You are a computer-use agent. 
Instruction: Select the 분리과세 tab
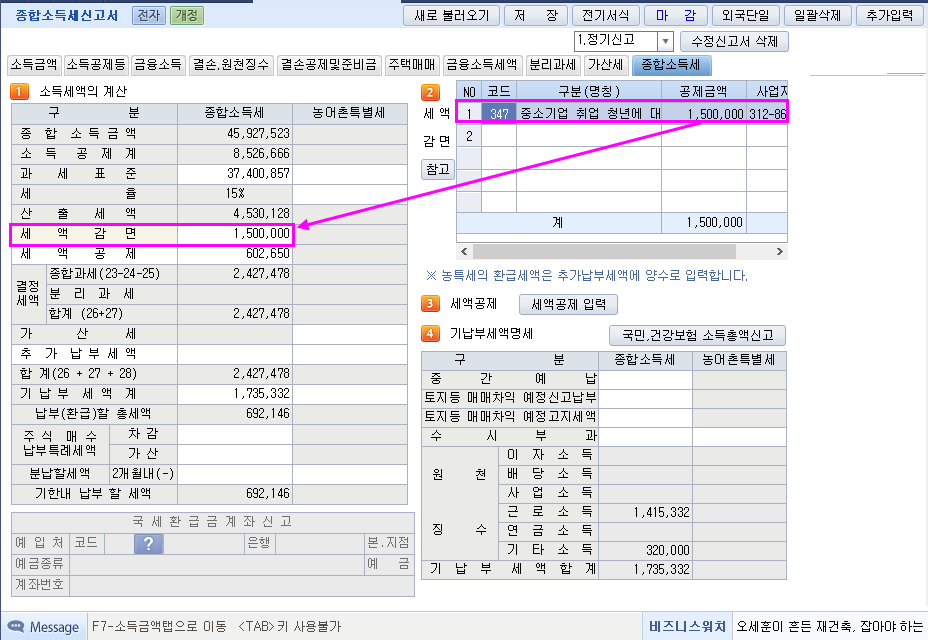click(553, 65)
